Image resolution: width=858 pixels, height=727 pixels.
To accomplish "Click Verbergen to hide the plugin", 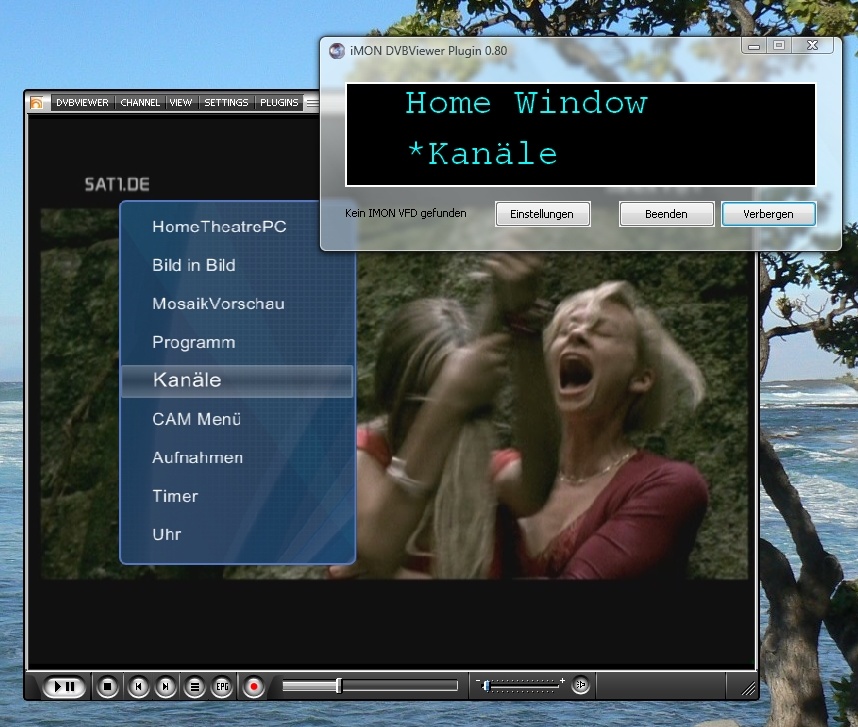I will (x=768, y=214).
